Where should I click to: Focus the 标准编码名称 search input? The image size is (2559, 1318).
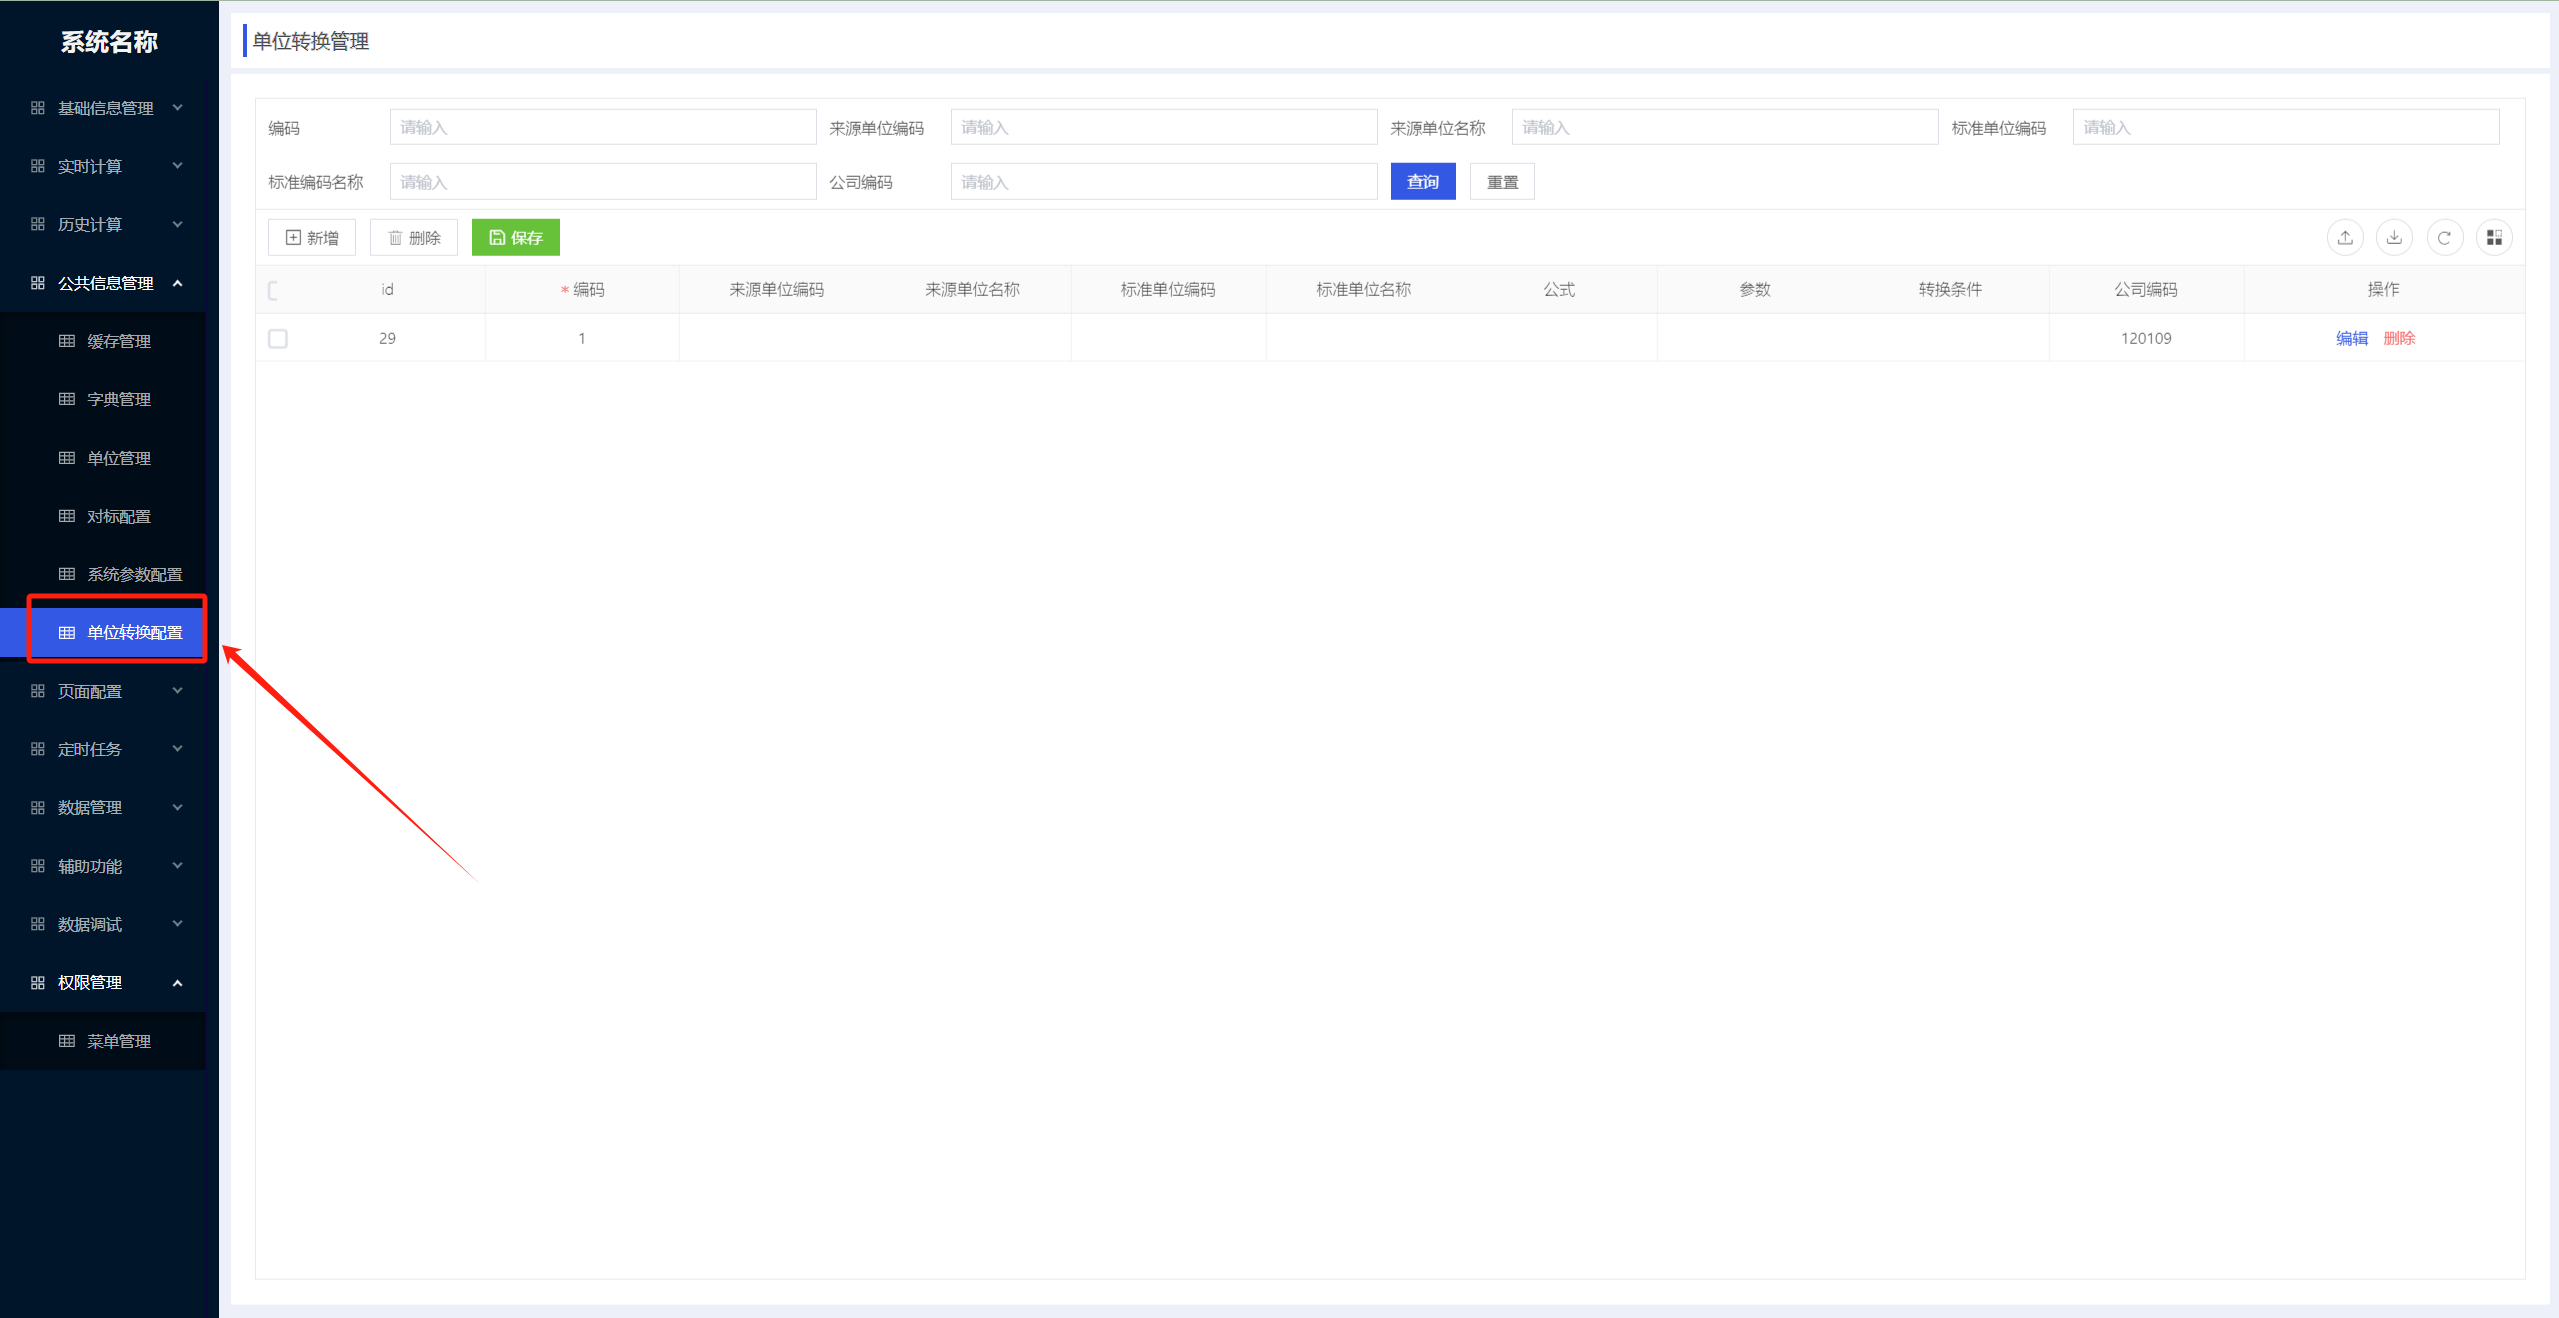[603, 182]
